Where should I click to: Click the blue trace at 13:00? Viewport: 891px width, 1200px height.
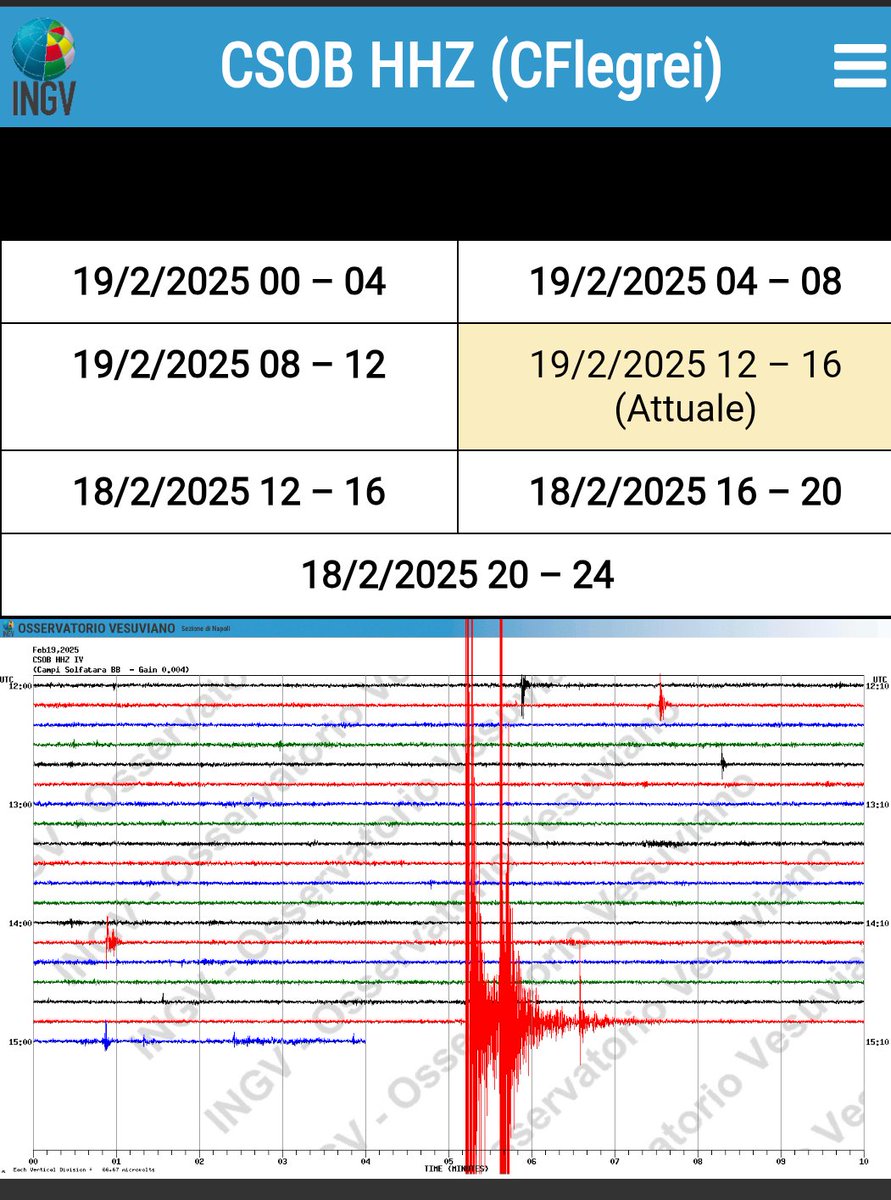coord(300,802)
